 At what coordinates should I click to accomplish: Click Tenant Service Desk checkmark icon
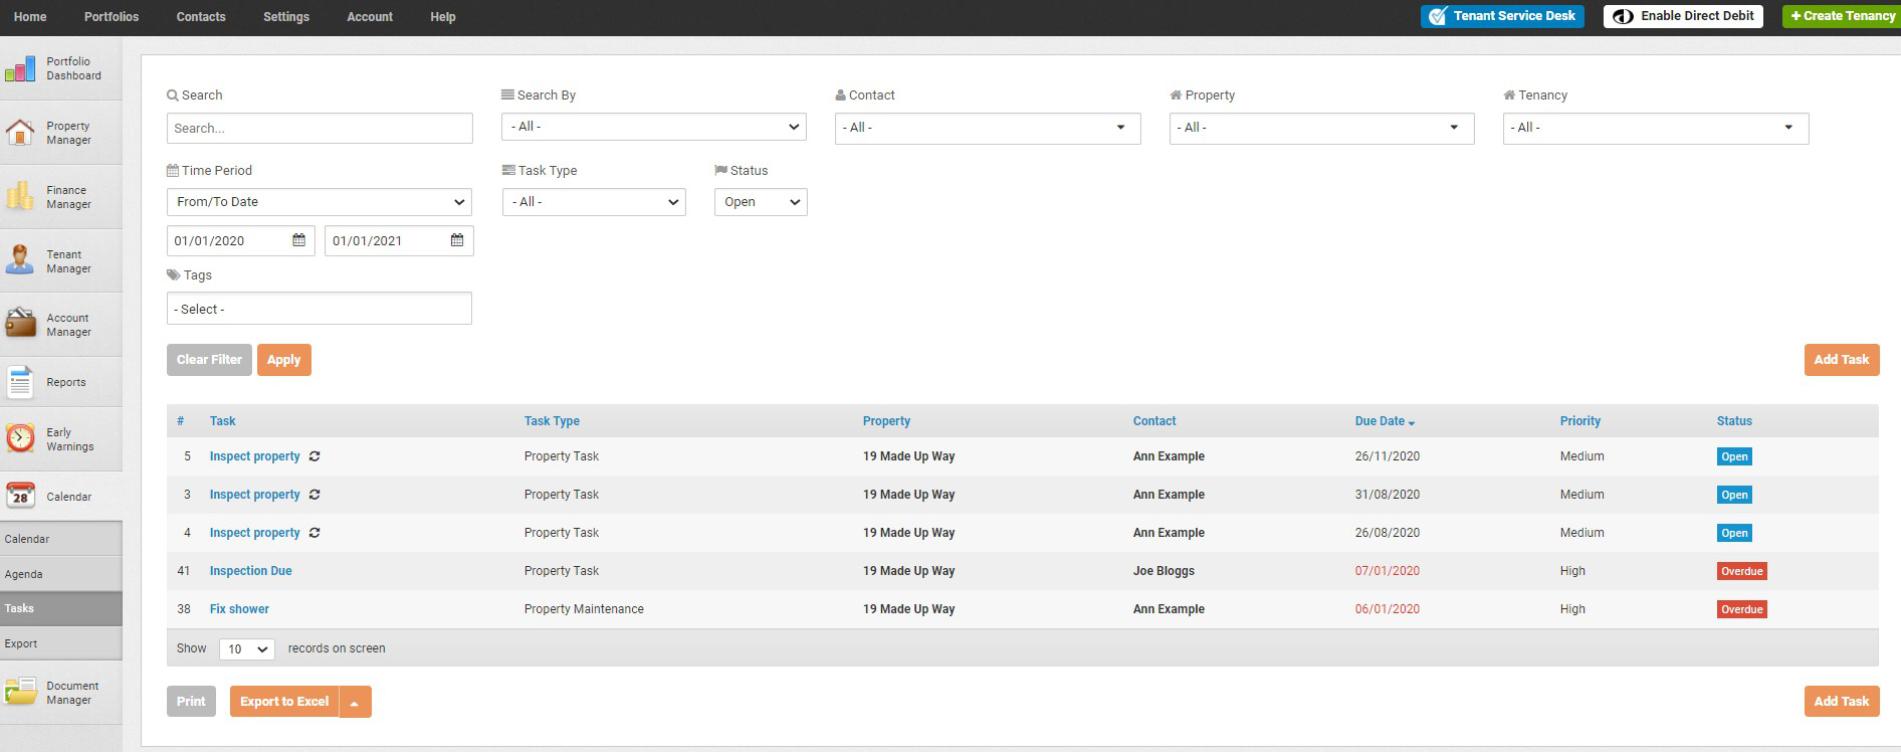click(1438, 16)
